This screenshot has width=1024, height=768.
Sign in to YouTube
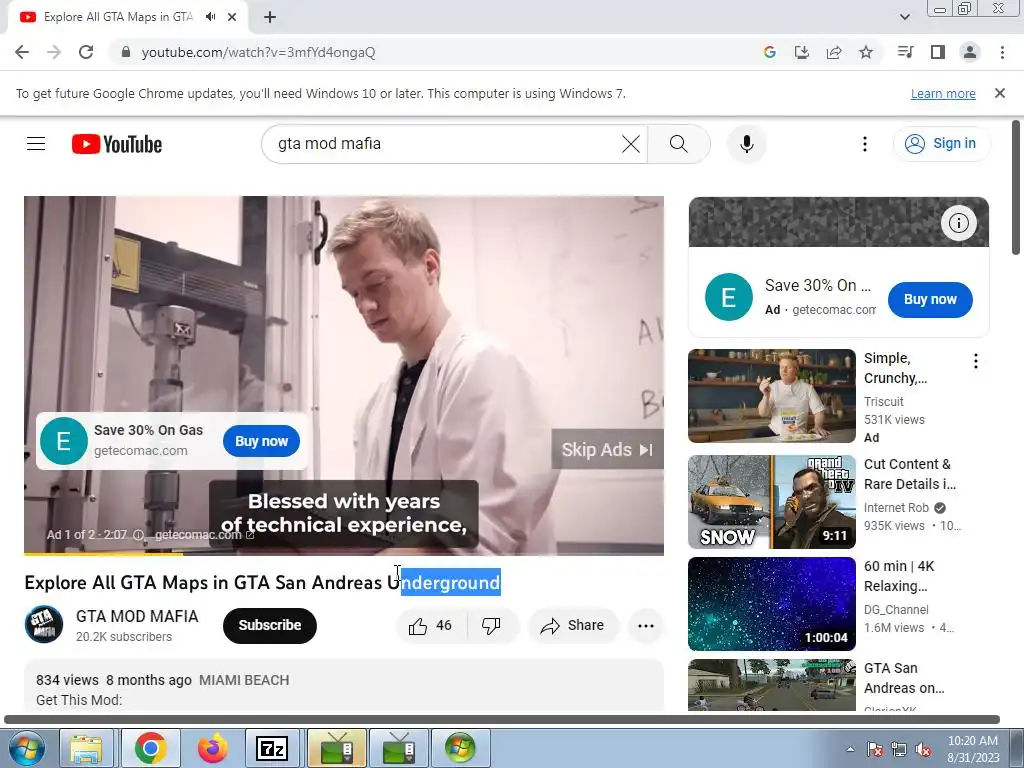pyautogui.click(x=941, y=144)
